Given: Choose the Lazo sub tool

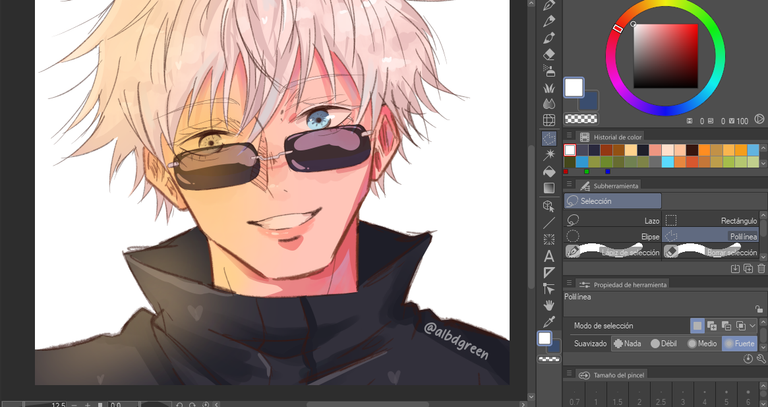Looking at the screenshot, I should coord(612,221).
